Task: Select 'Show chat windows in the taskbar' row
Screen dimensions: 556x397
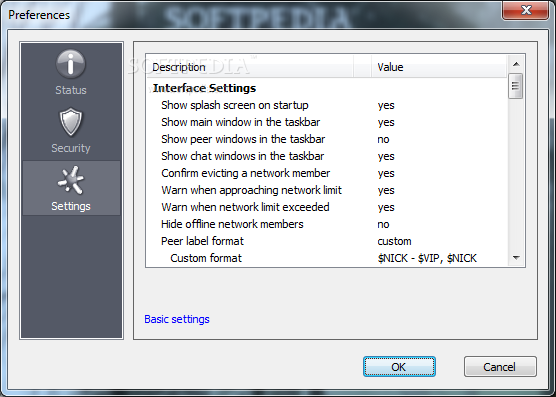Action: 326,156
